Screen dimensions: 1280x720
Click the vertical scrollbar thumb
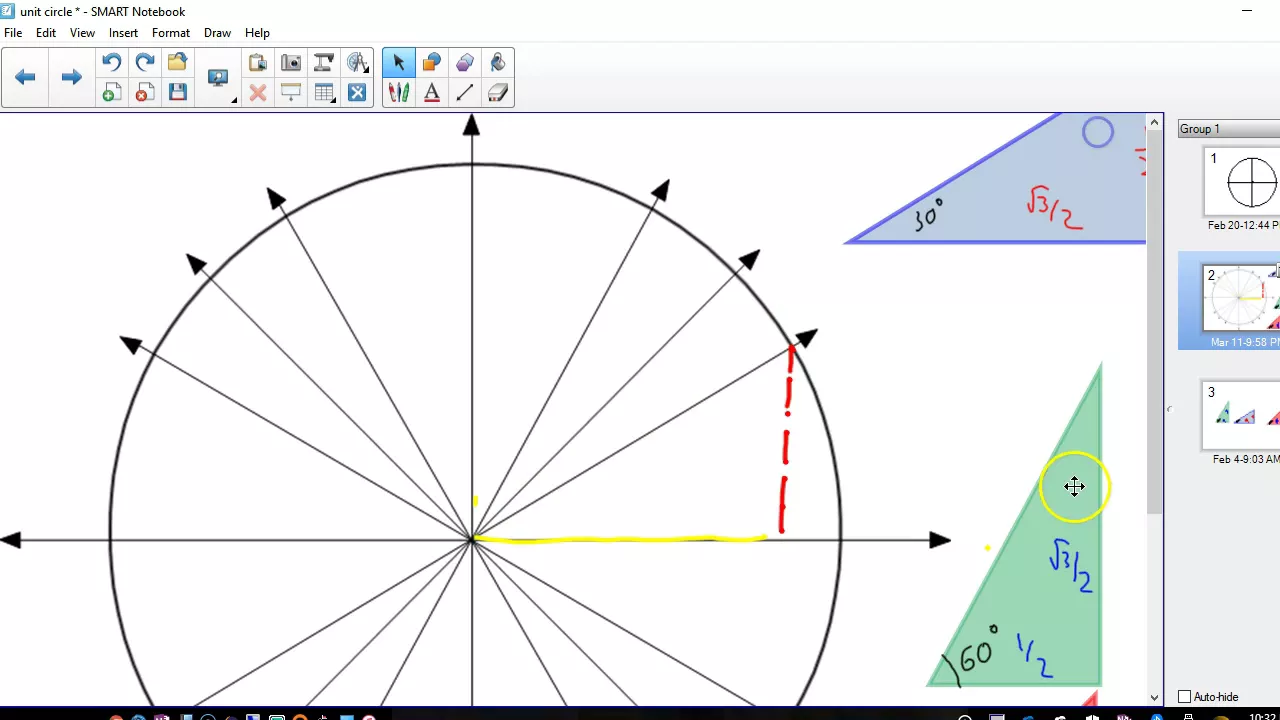(x=1155, y=322)
